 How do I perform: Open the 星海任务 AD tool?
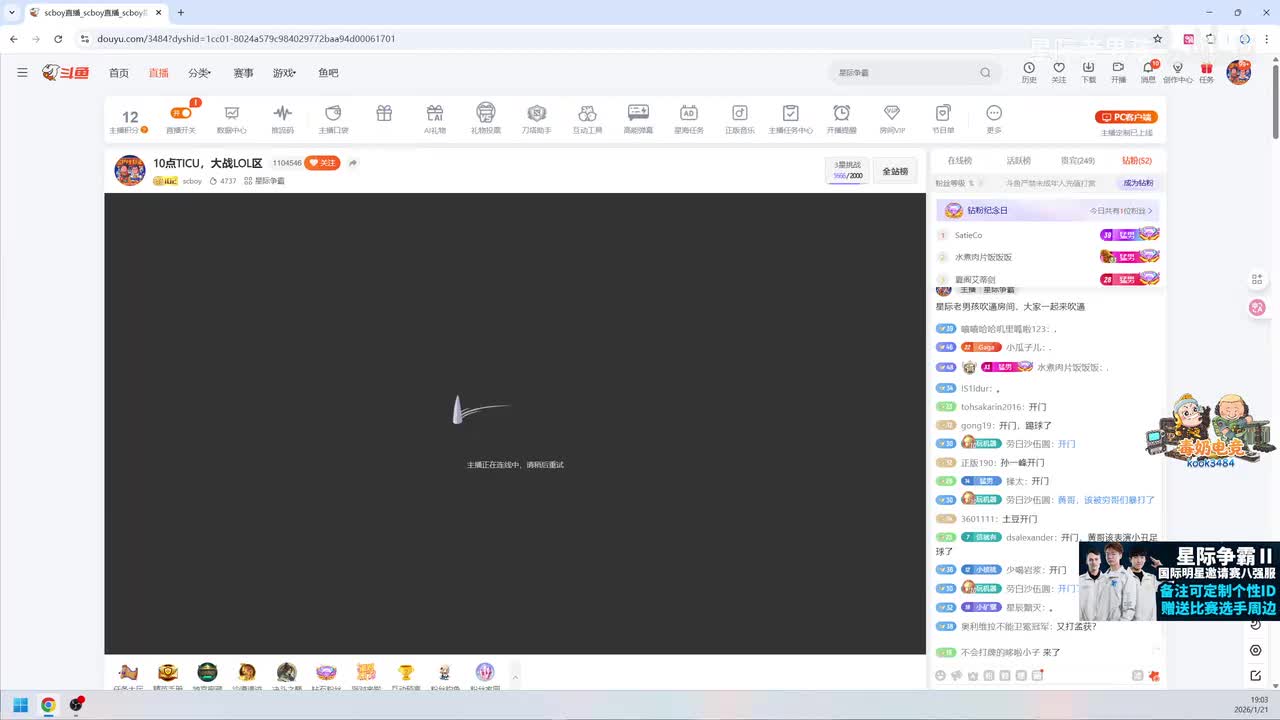[x=688, y=119]
